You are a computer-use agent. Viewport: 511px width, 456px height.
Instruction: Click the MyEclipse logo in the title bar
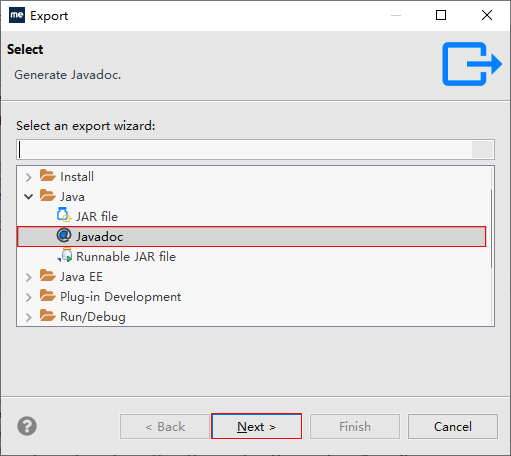17,15
